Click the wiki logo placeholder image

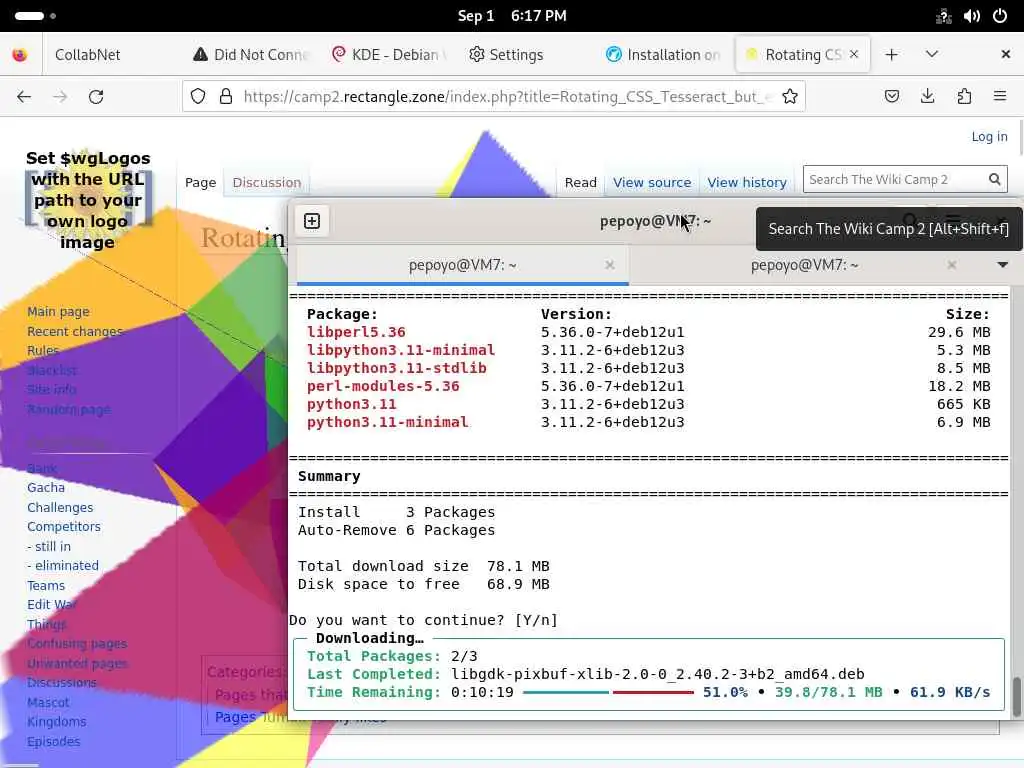[88, 200]
